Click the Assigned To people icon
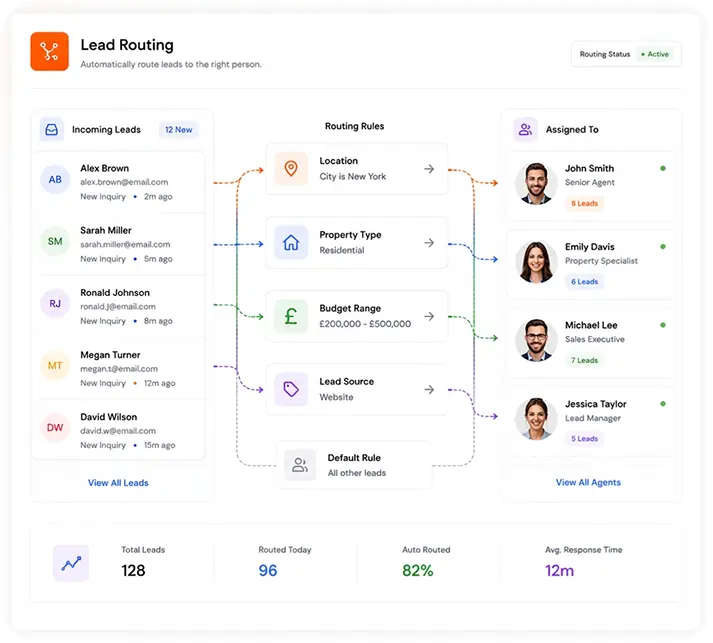 pos(525,130)
